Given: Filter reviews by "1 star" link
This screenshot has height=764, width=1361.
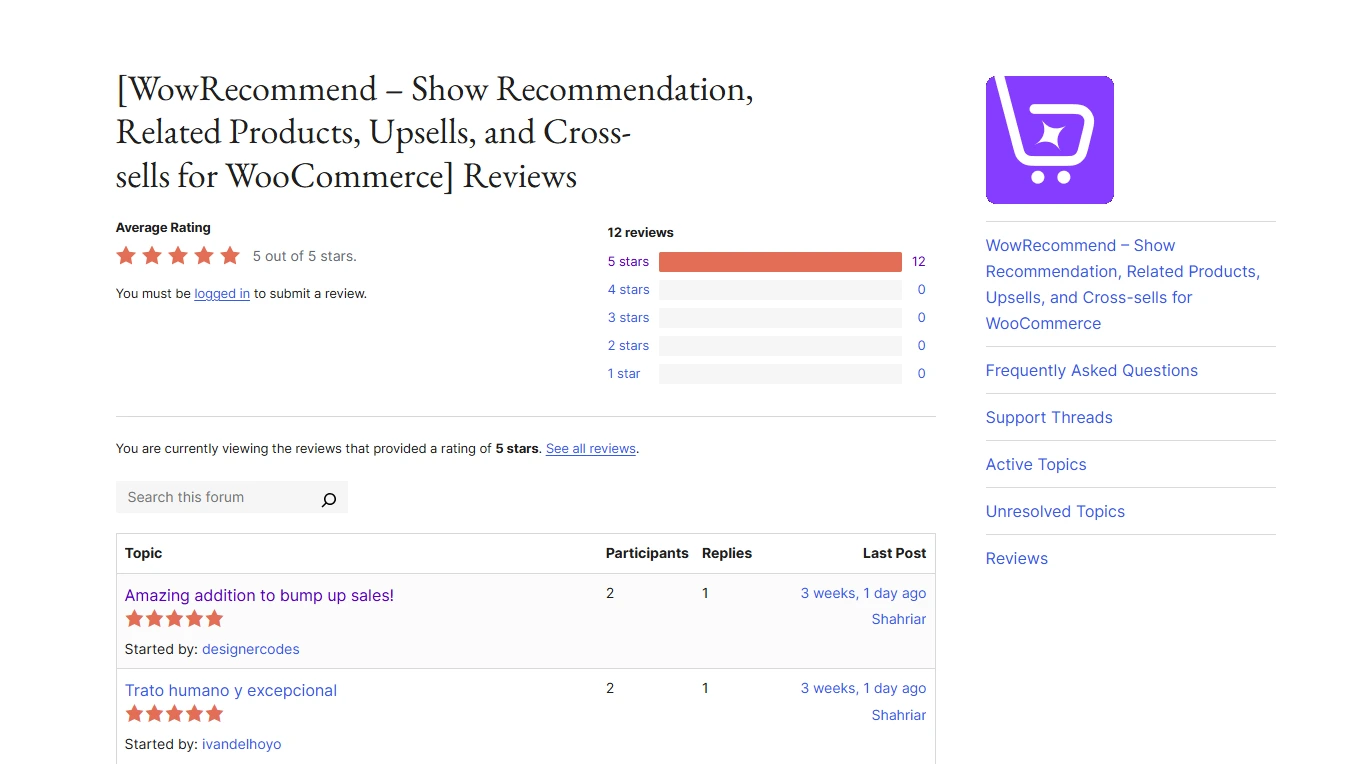Looking at the screenshot, I should click(x=624, y=374).
